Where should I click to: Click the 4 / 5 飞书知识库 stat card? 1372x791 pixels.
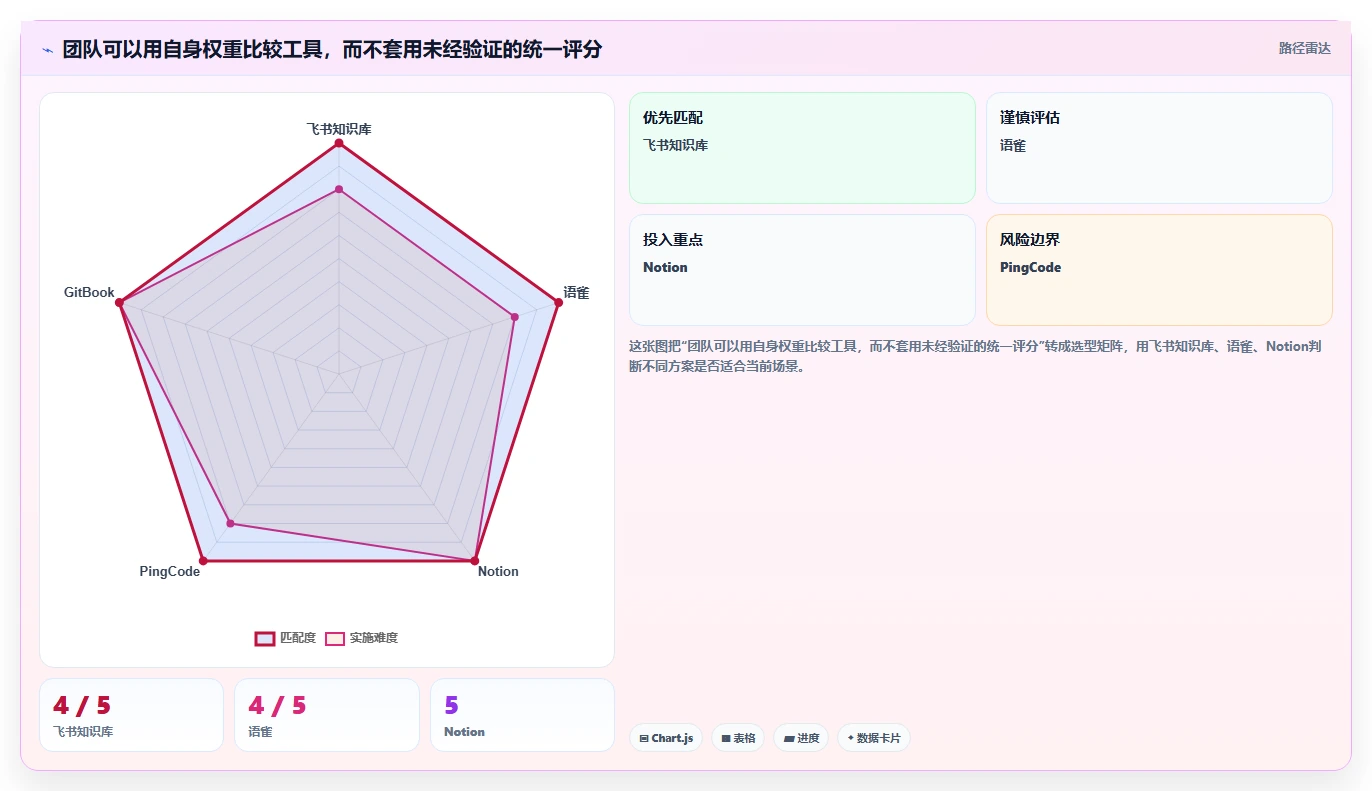tap(131, 715)
